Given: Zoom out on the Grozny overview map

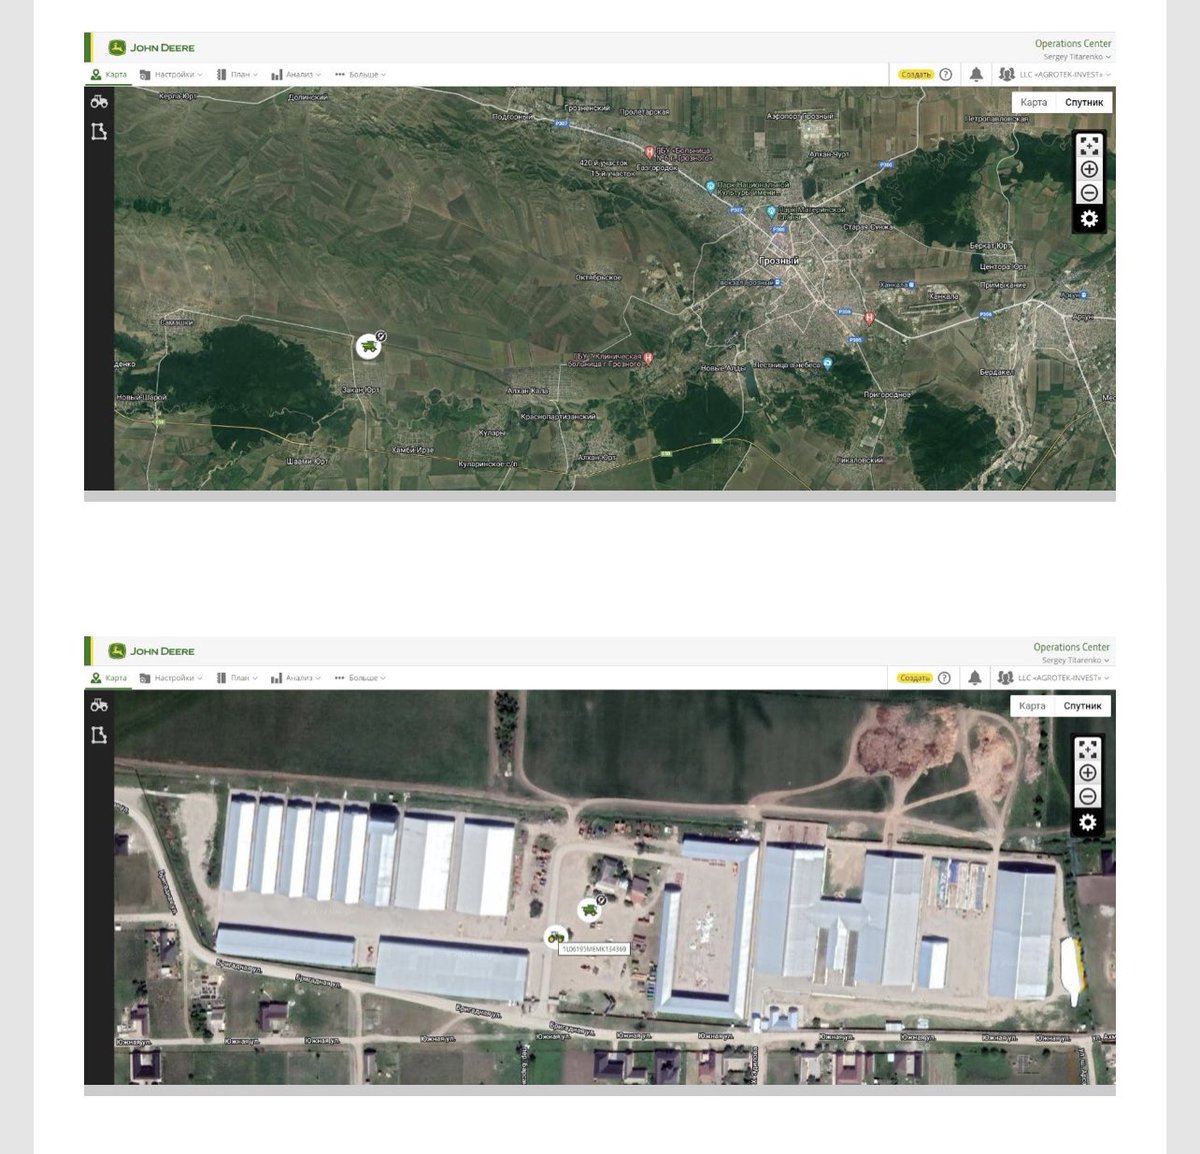Looking at the screenshot, I should [1089, 193].
